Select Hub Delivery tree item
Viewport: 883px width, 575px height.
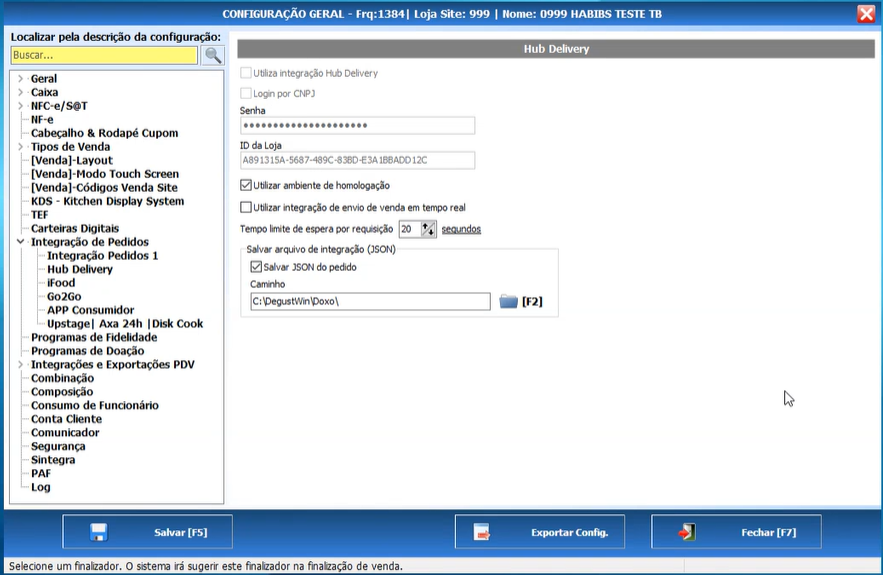tap(80, 269)
